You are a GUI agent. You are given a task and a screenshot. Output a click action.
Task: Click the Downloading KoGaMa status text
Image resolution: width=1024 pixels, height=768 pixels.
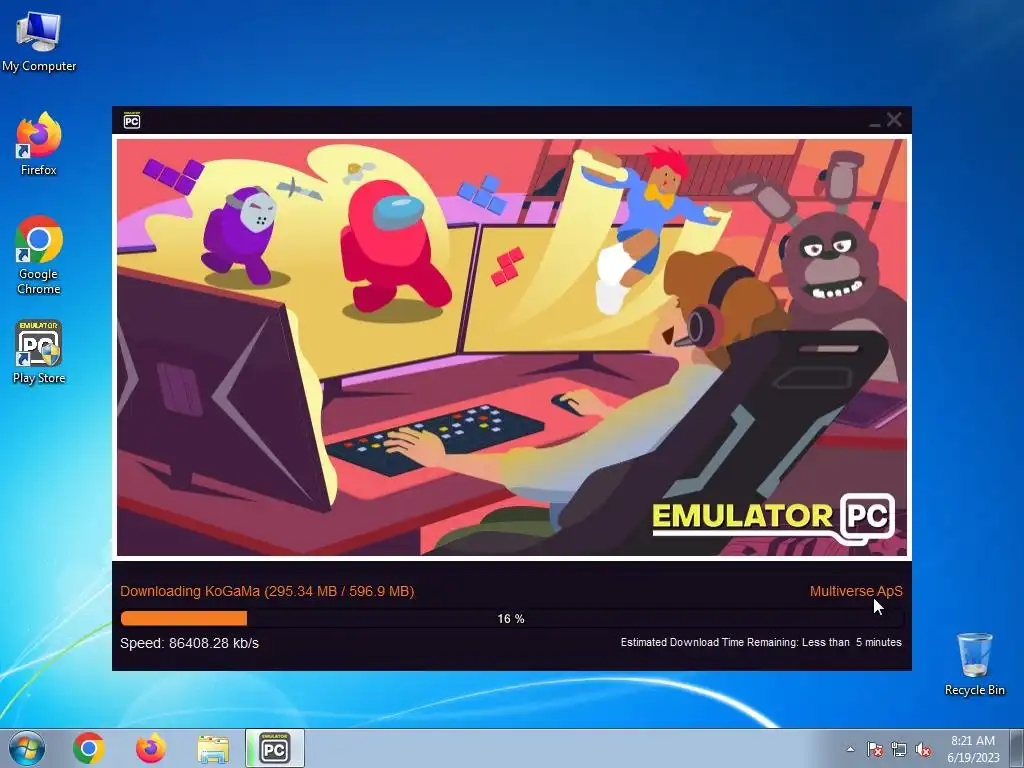[267, 591]
